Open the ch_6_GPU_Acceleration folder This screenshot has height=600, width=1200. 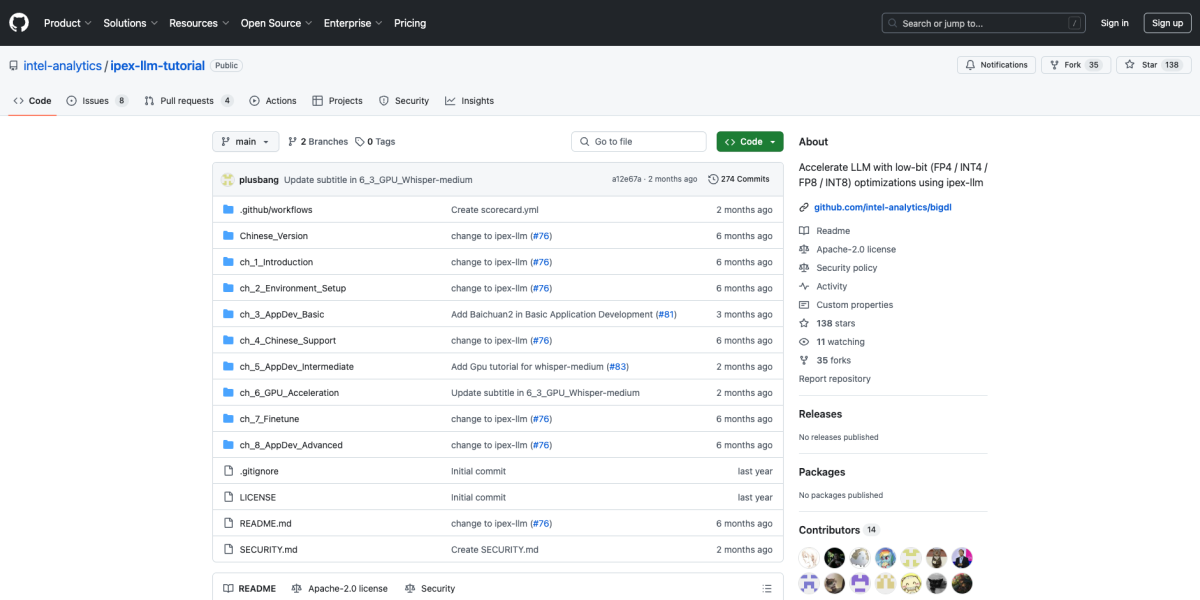pos(289,393)
